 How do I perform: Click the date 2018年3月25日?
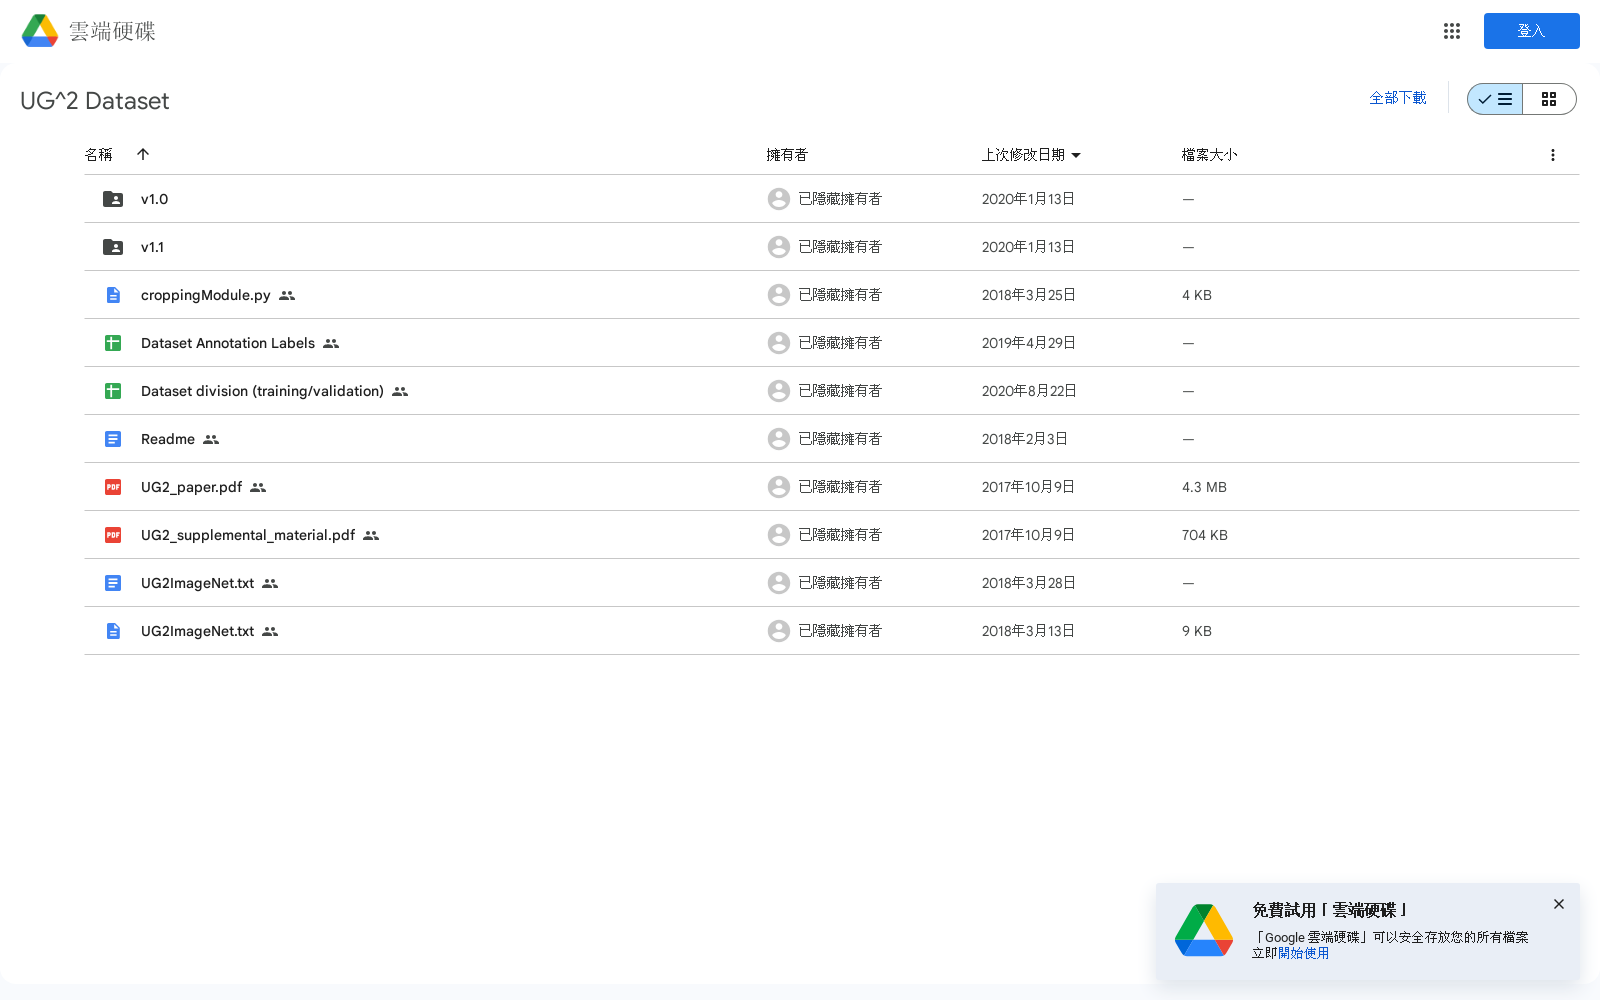(x=1028, y=295)
